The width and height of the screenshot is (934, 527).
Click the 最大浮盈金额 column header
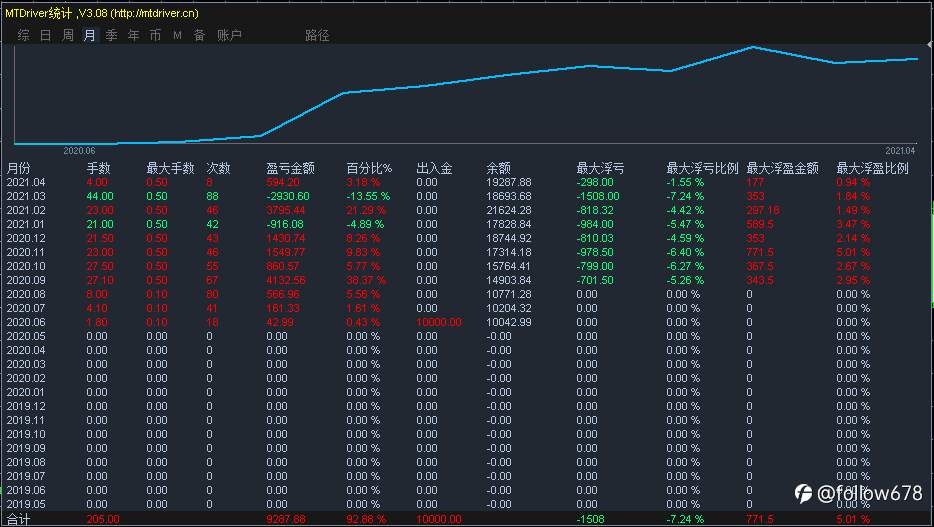(x=783, y=168)
